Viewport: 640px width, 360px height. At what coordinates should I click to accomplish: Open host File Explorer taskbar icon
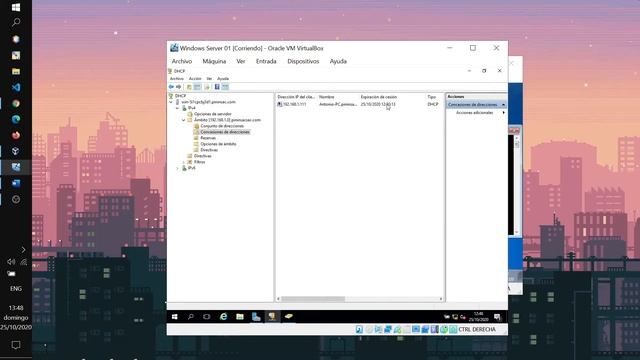[x=16, y=71]
